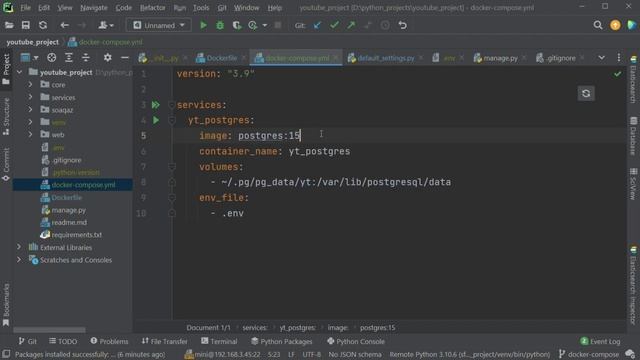The height and width of the screenshot is (360, 640).
Task: Start debugging with the bug icon
Action: pyautogui.click(x=220, y=25)
